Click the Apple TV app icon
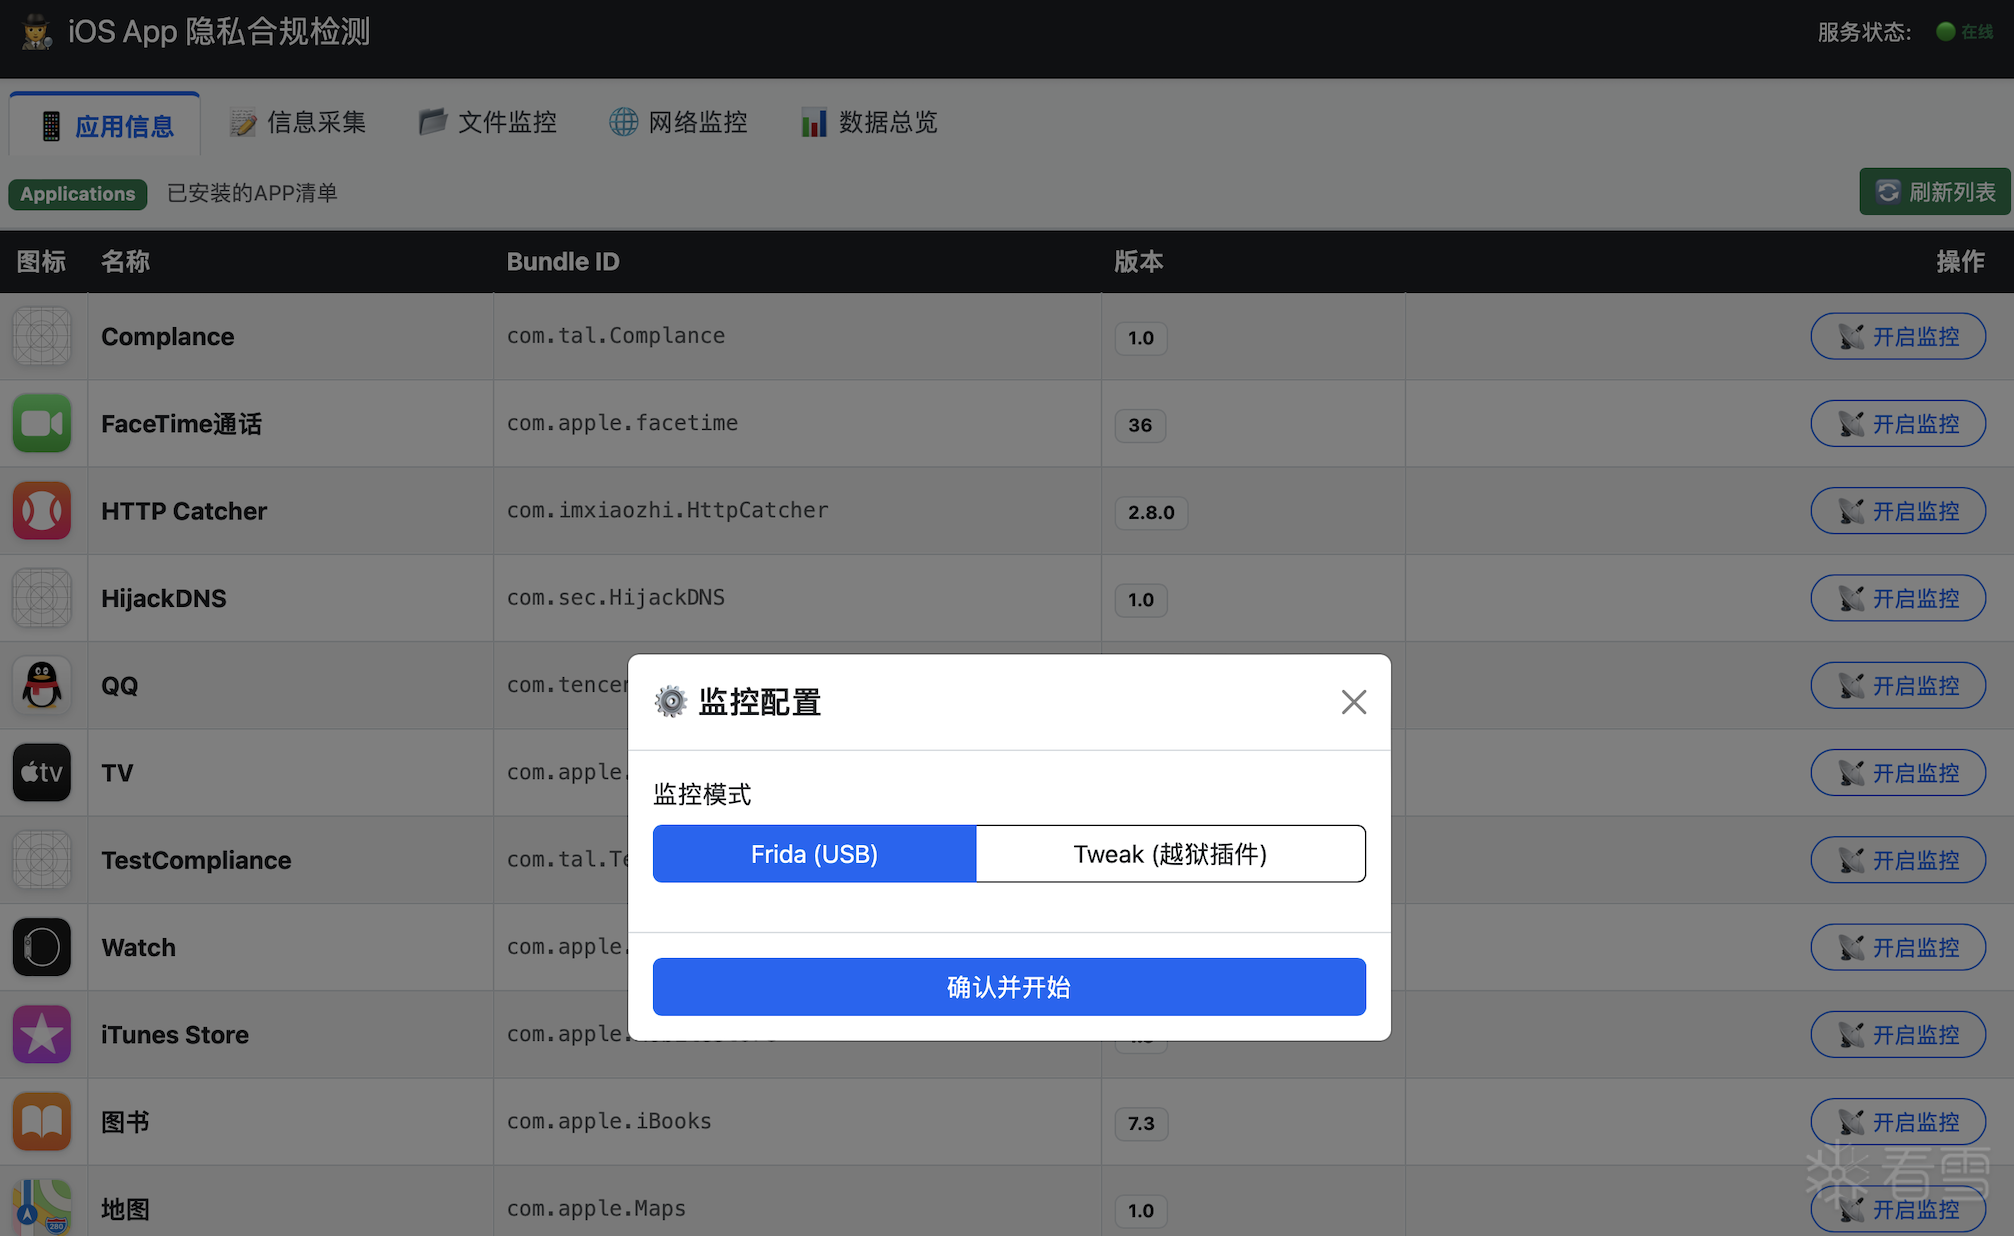The height and width of the screenshot is (1236, 2014). (x=42, y=772)
